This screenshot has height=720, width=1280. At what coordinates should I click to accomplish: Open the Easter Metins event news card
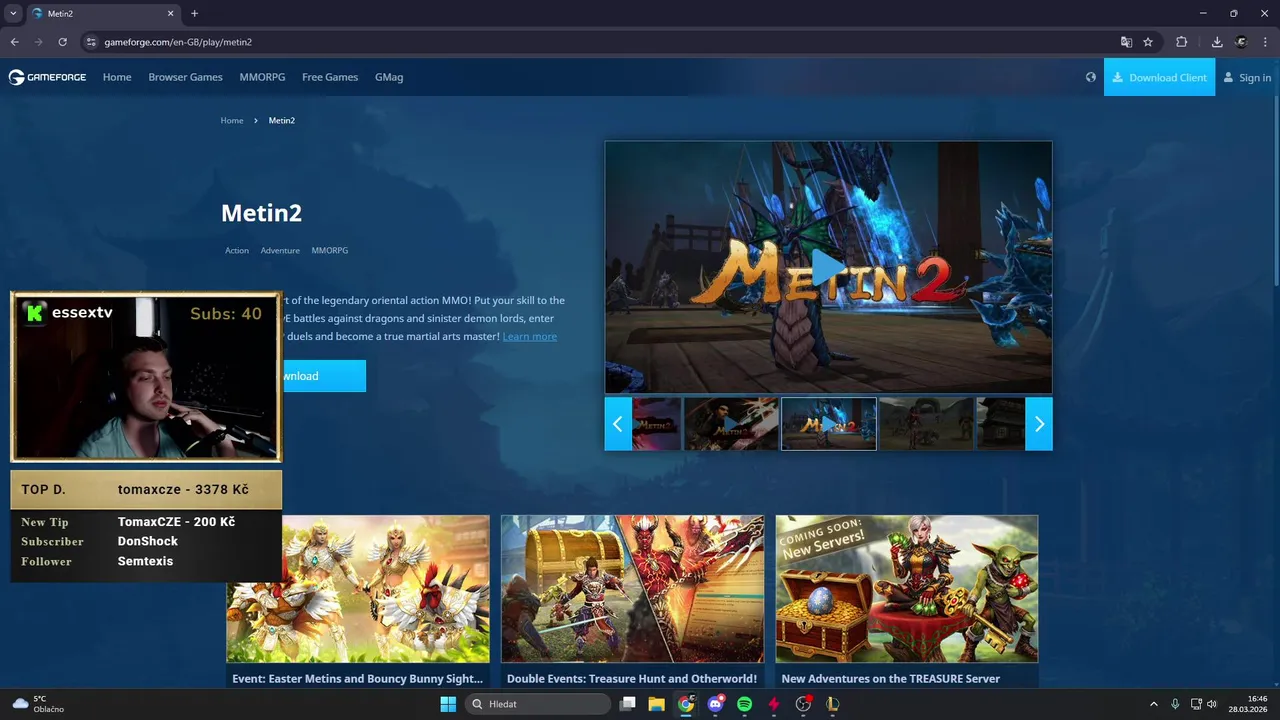(358, 602)
